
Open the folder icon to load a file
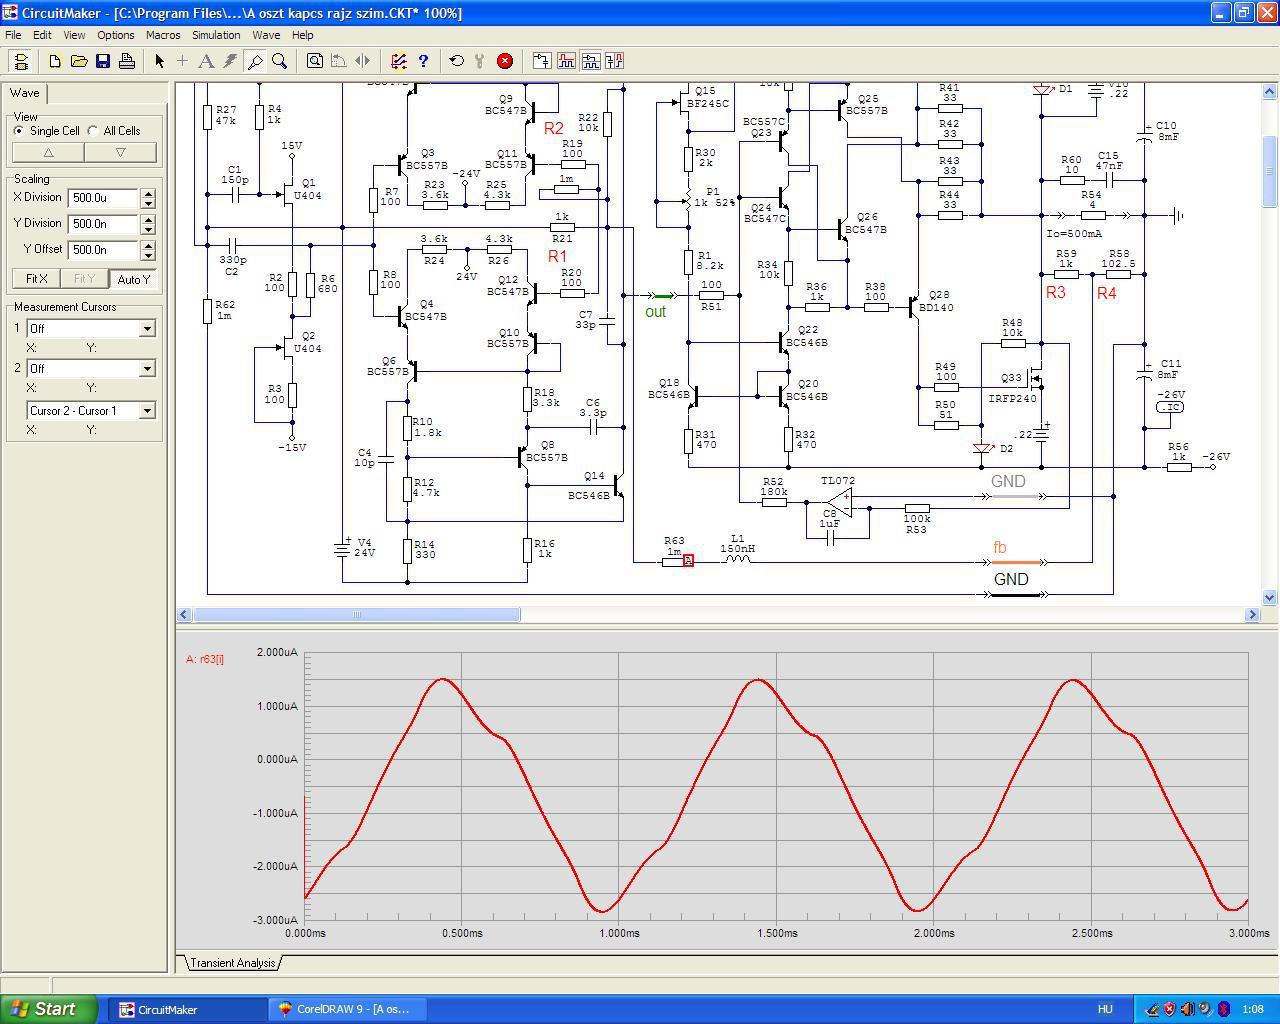[79, 61]
